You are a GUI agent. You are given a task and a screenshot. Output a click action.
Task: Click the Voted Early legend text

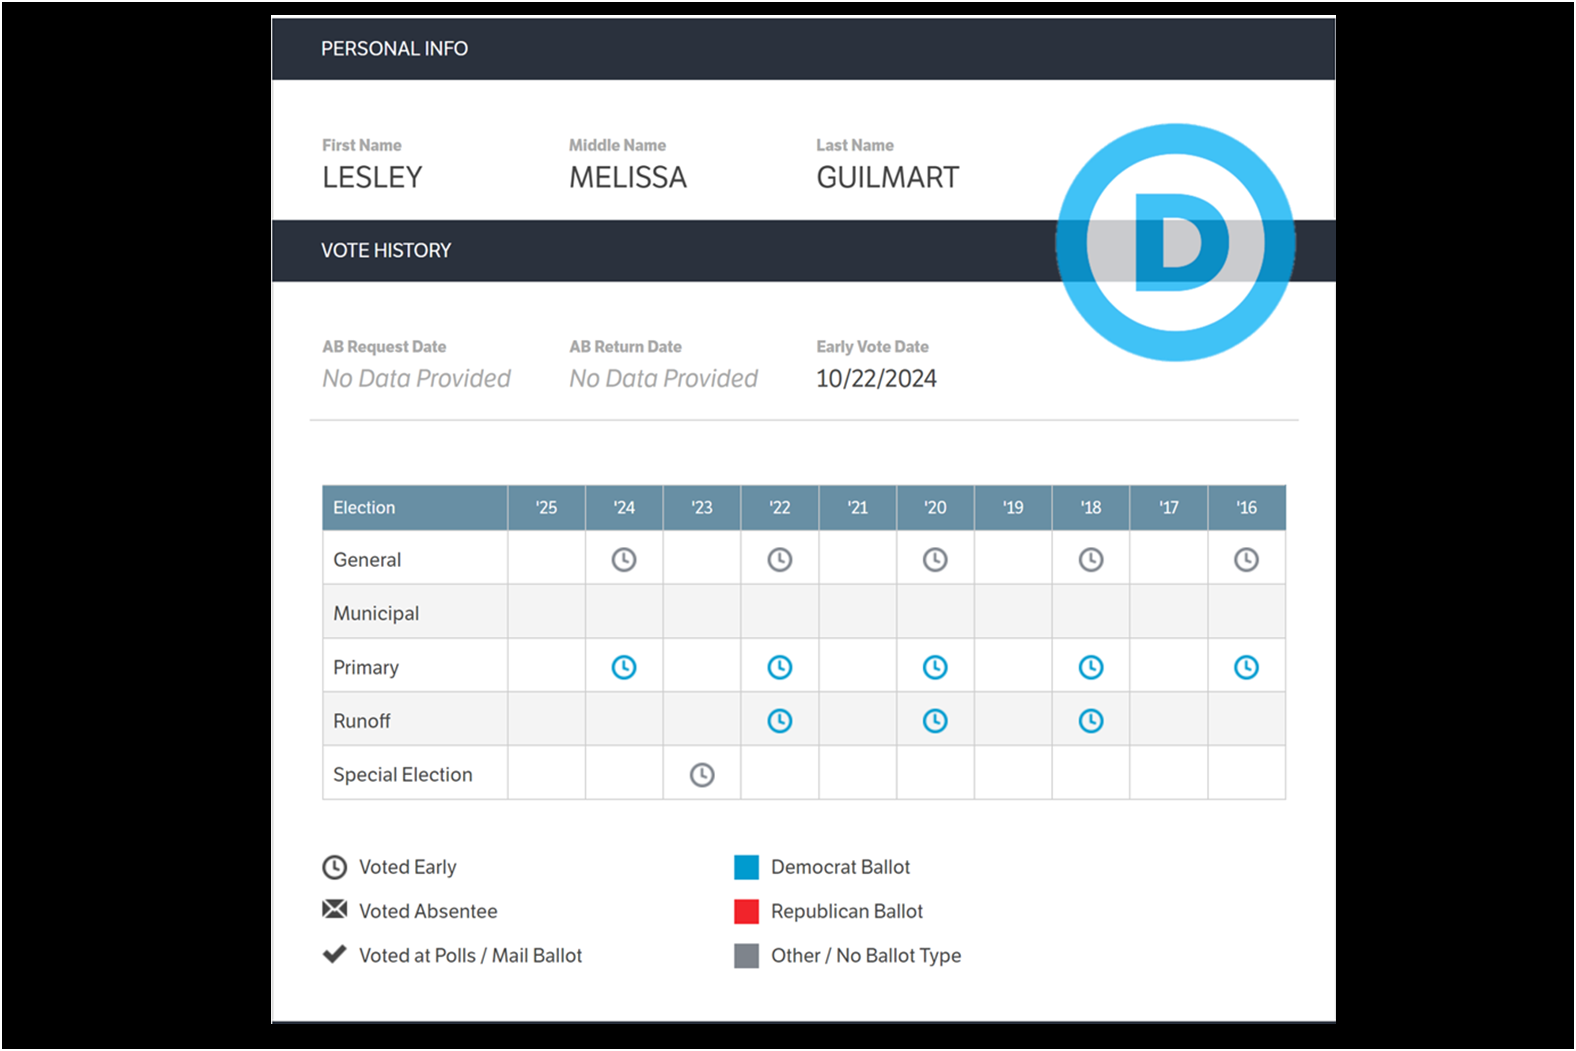tap(408, 867)
